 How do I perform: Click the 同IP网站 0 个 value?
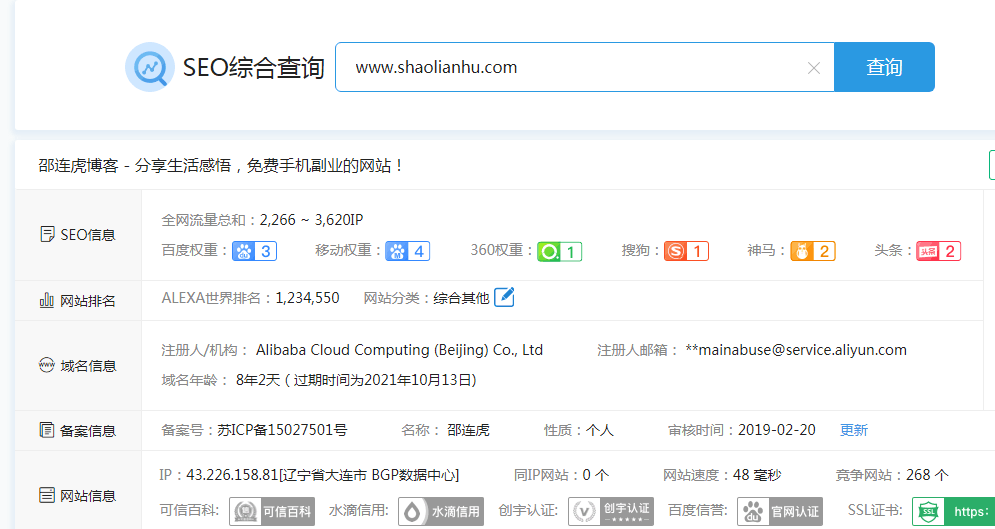[595, 474]
